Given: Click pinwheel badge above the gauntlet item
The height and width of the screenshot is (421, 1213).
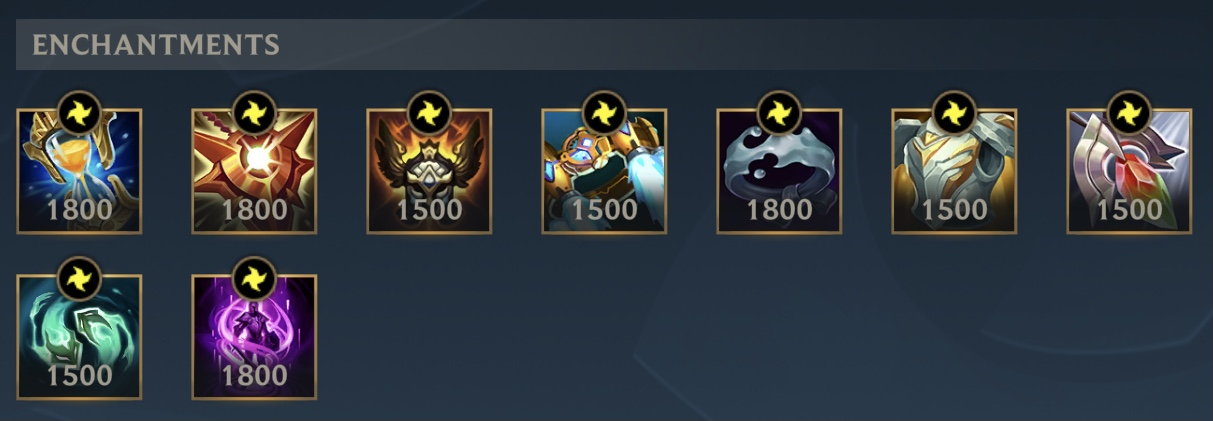Looking at the screenshot, I should tap(604, 112).
